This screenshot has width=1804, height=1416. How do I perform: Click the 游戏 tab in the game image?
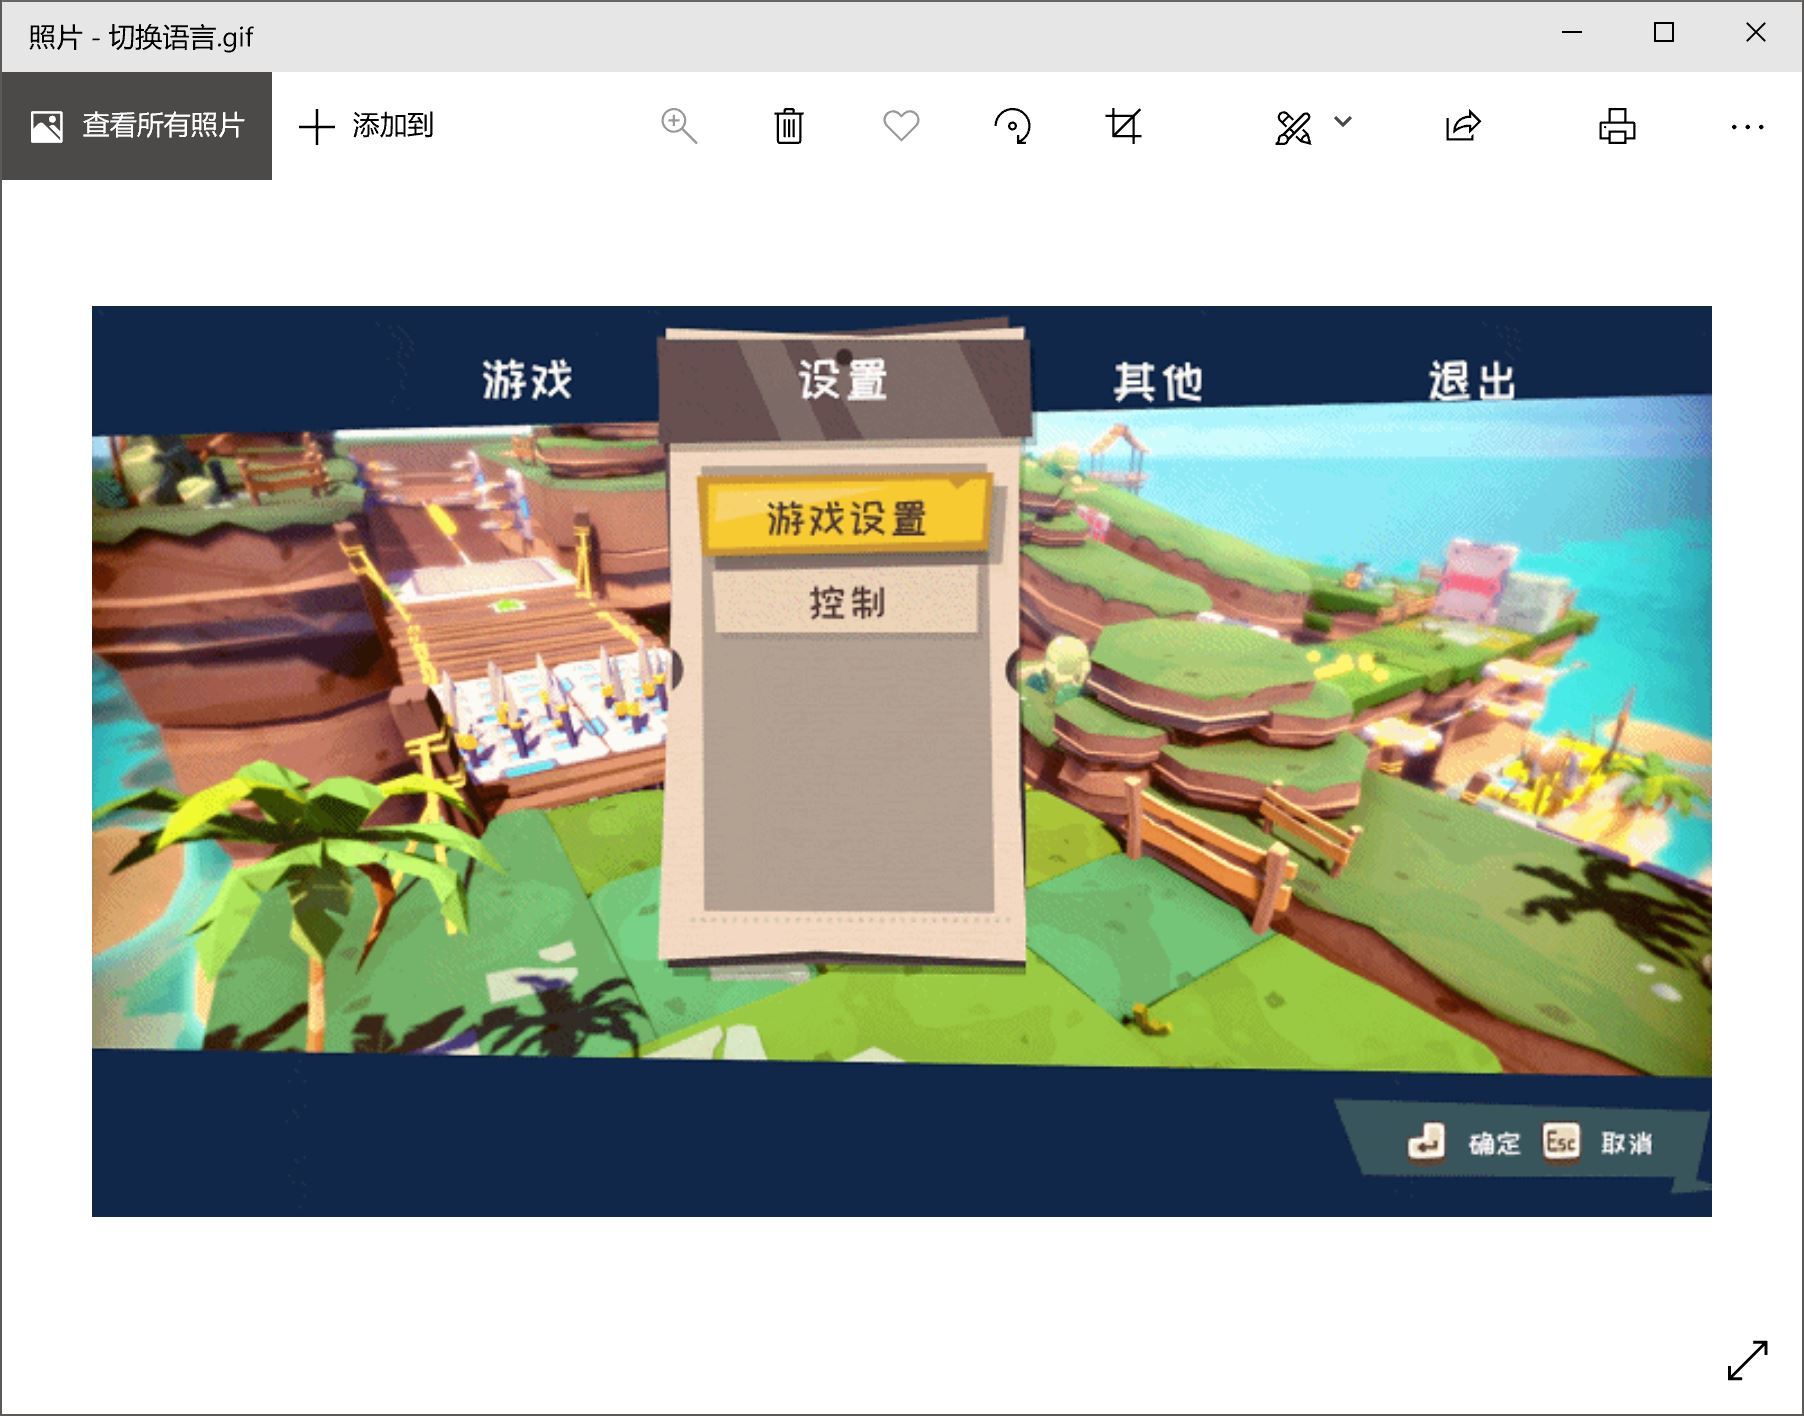click(527, 380)
